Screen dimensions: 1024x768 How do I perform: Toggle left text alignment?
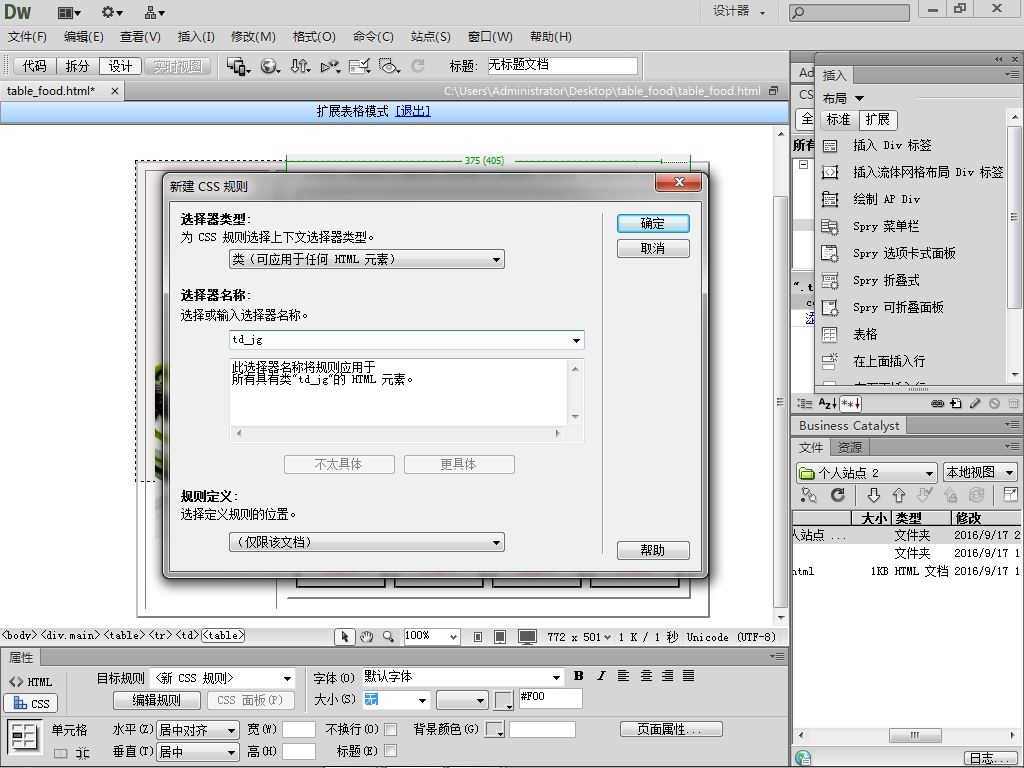624,676
